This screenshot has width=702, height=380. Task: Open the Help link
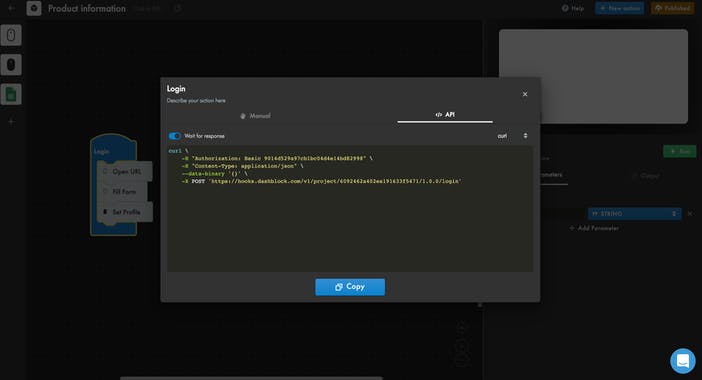point(573,8)
